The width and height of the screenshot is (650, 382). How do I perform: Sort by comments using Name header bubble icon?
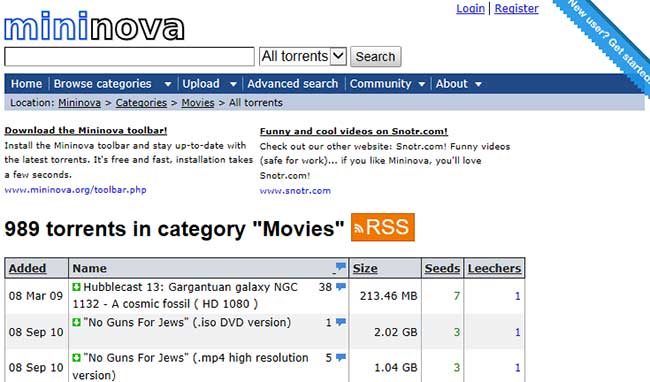point(340,267)
